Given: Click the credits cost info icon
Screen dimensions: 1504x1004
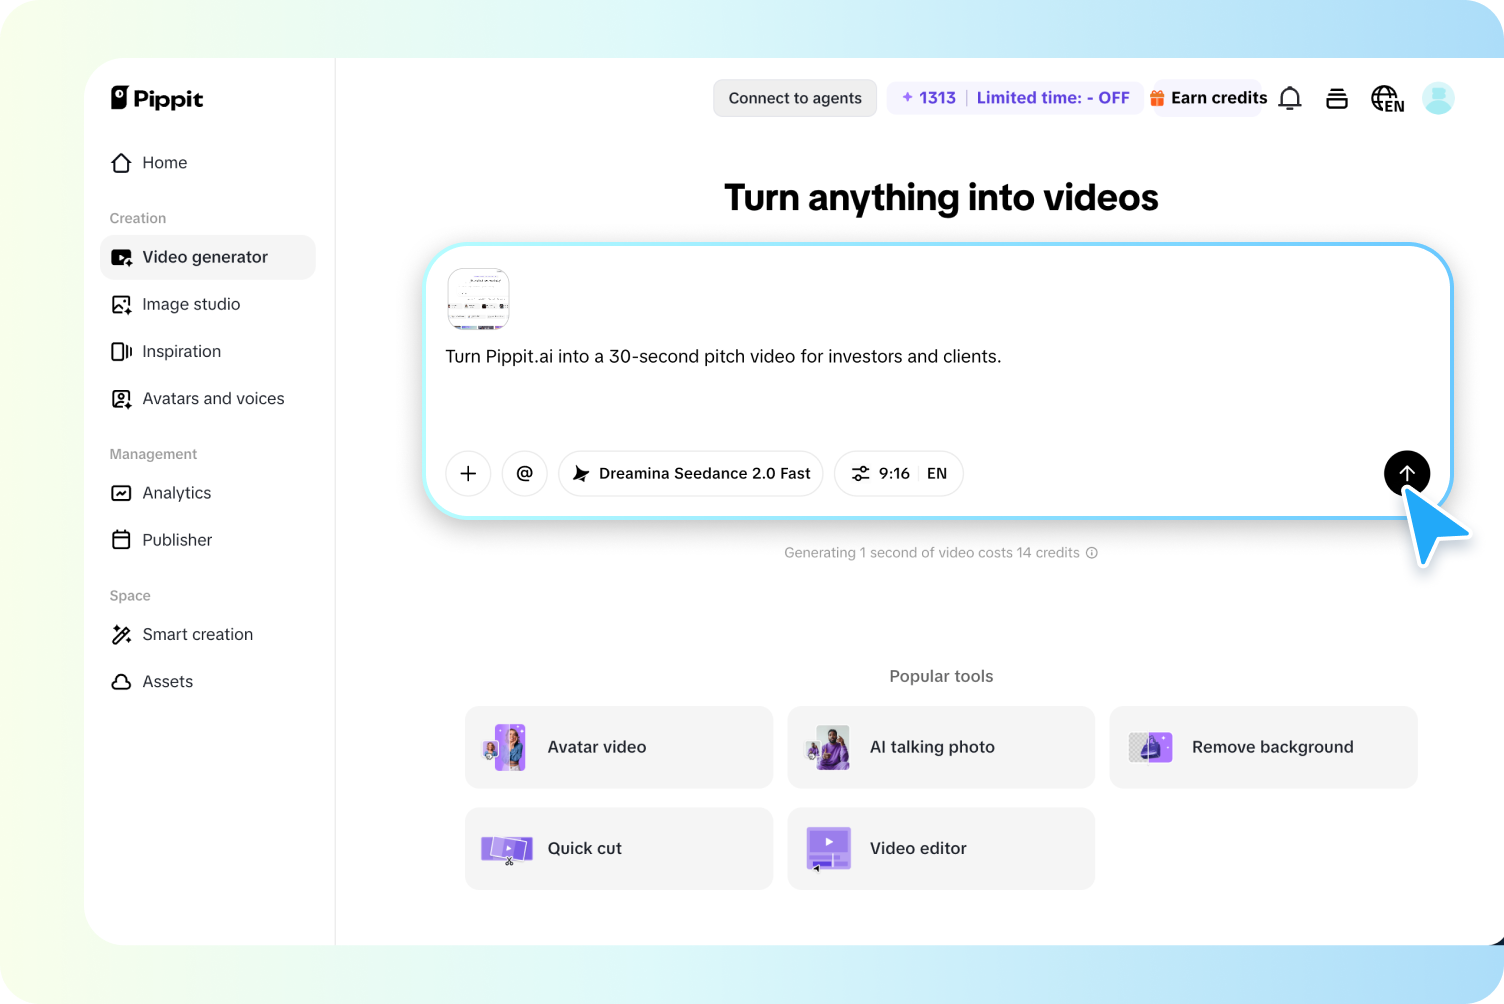Looking at the screenshot, I should point(1092,553).
